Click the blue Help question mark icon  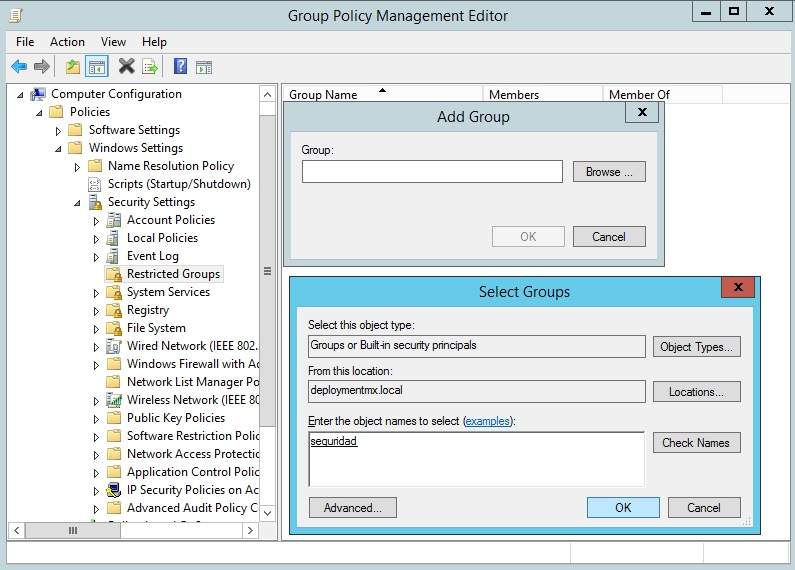180,67
